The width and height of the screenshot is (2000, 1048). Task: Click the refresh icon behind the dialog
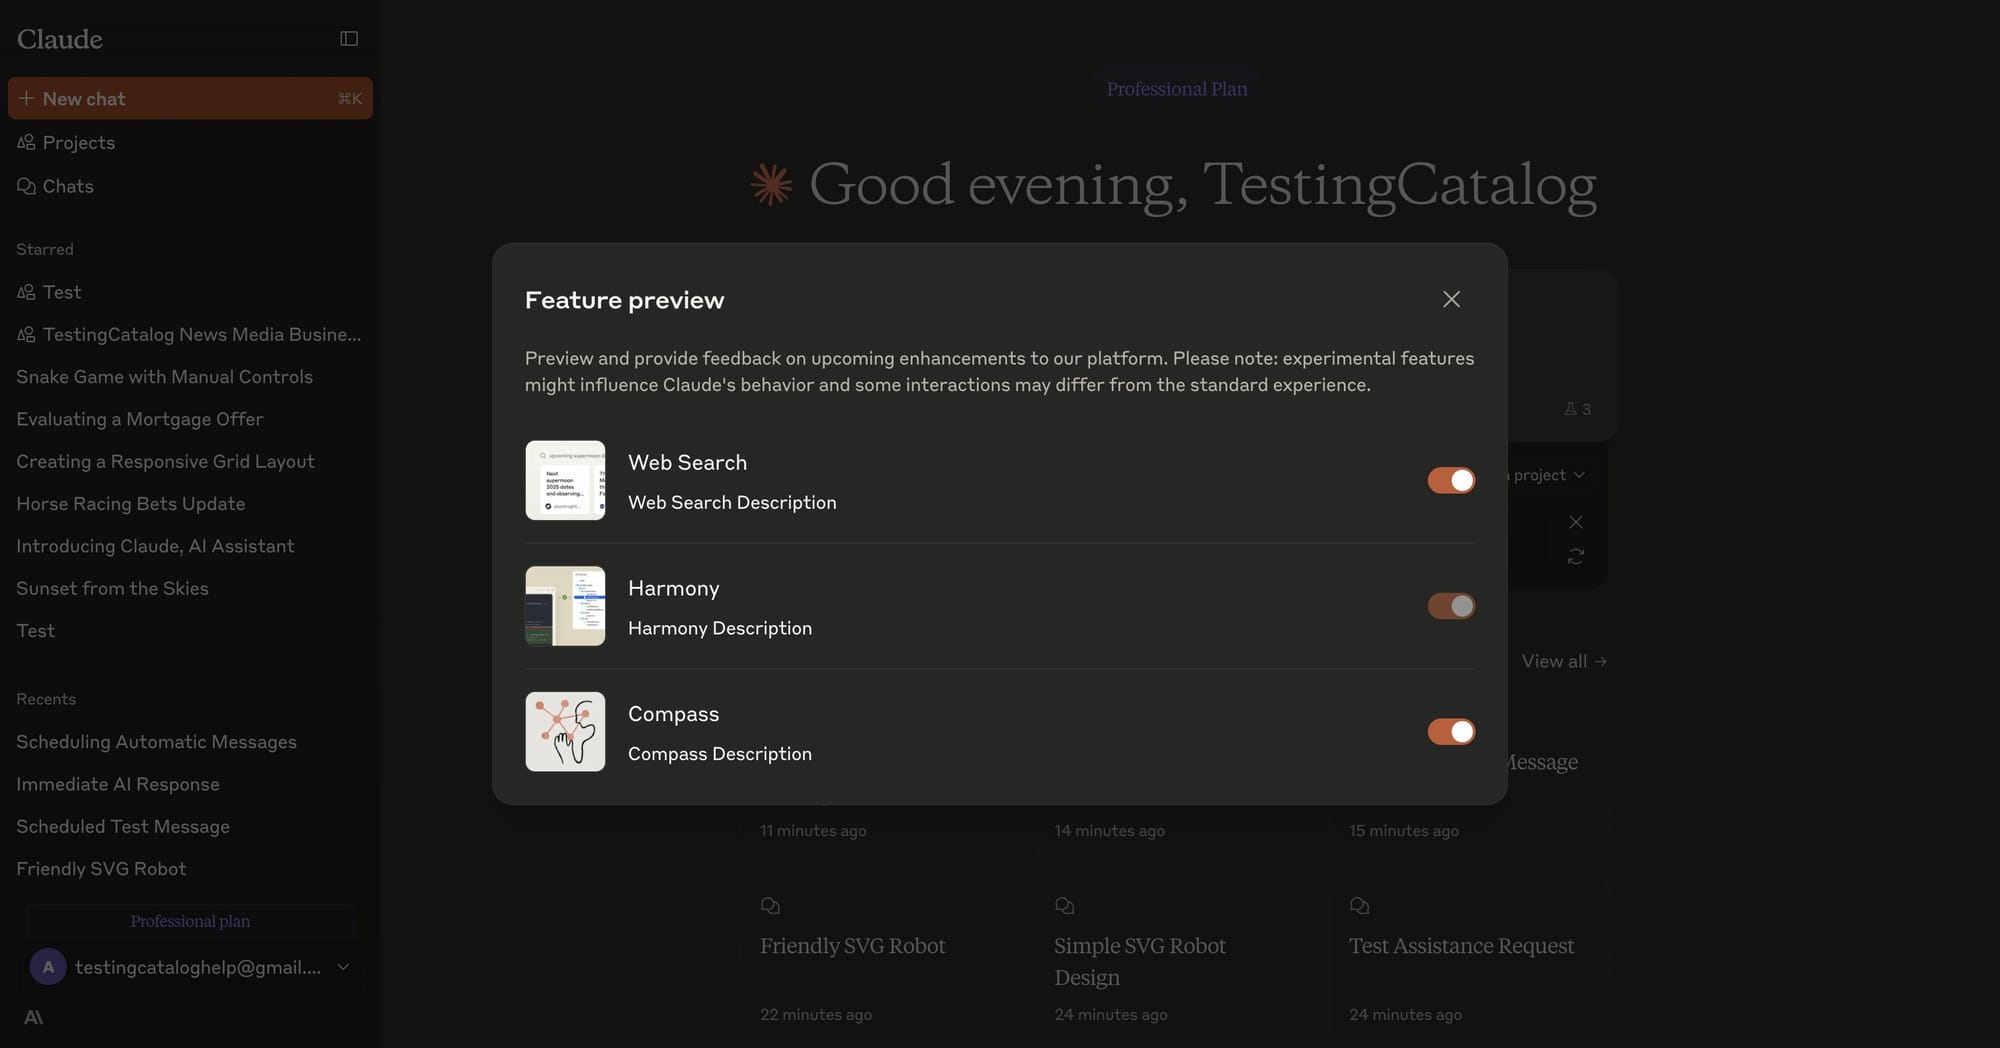(x=1576, y=557)
